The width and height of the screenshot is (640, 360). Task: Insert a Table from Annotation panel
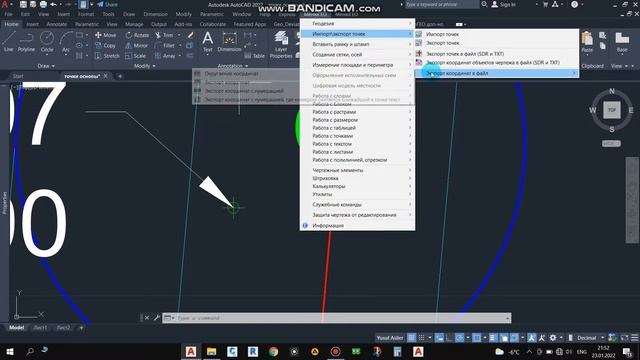pos(255,56)
